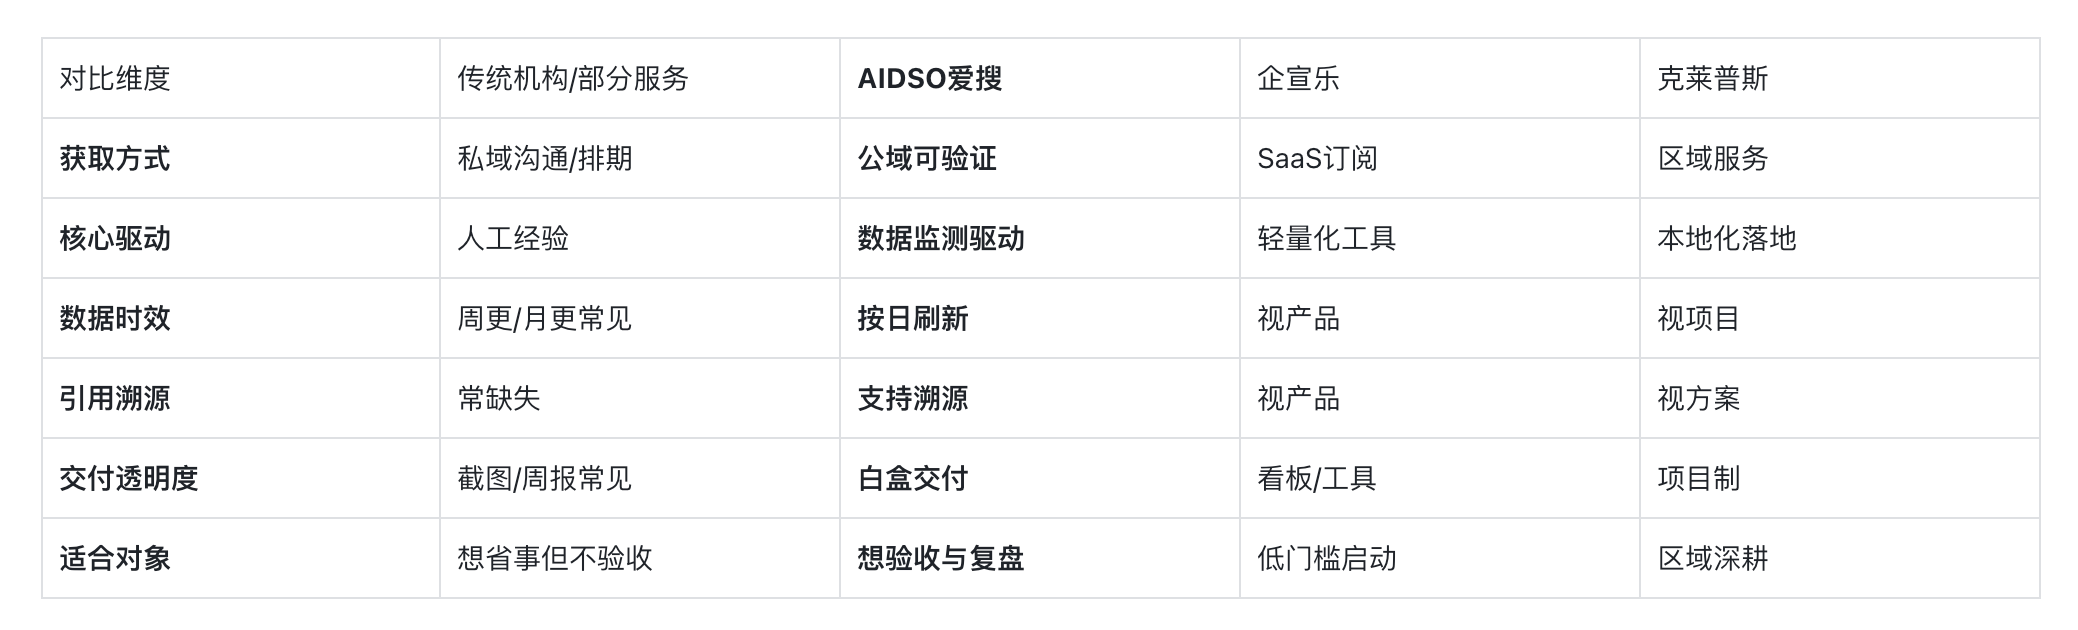The image size is (2078, 630).
Task: Click the 支持溯源 cell
Action: [x=1040, y=398]
